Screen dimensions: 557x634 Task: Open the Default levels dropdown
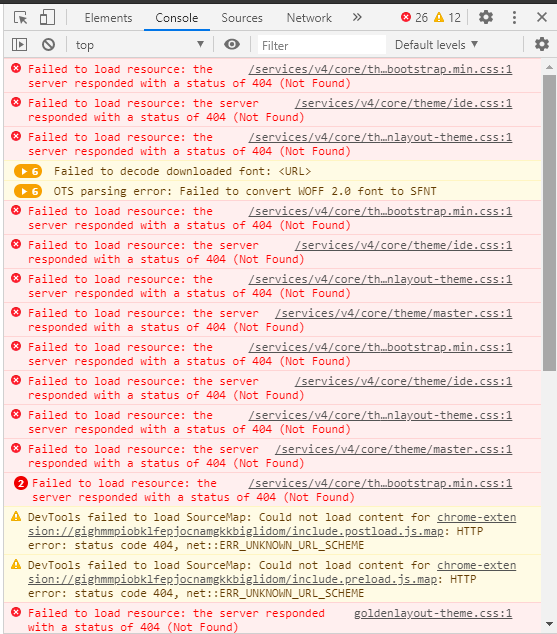[436, 44]
